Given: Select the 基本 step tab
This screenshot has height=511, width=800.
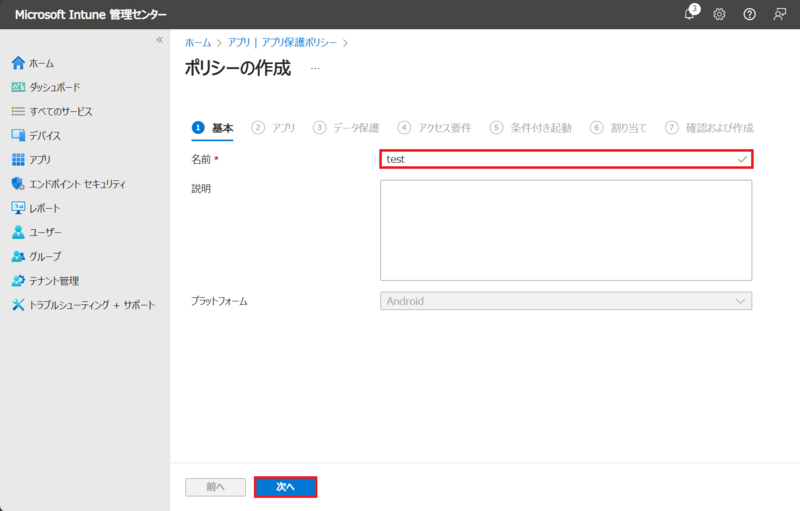Looking at the screenshot, I should 213,127.
